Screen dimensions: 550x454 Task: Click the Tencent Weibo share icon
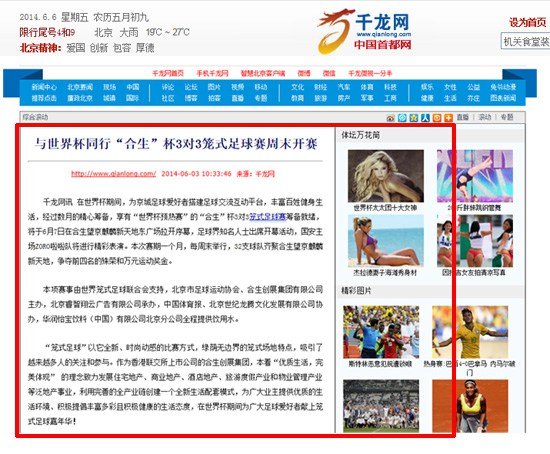coord(402,118)
